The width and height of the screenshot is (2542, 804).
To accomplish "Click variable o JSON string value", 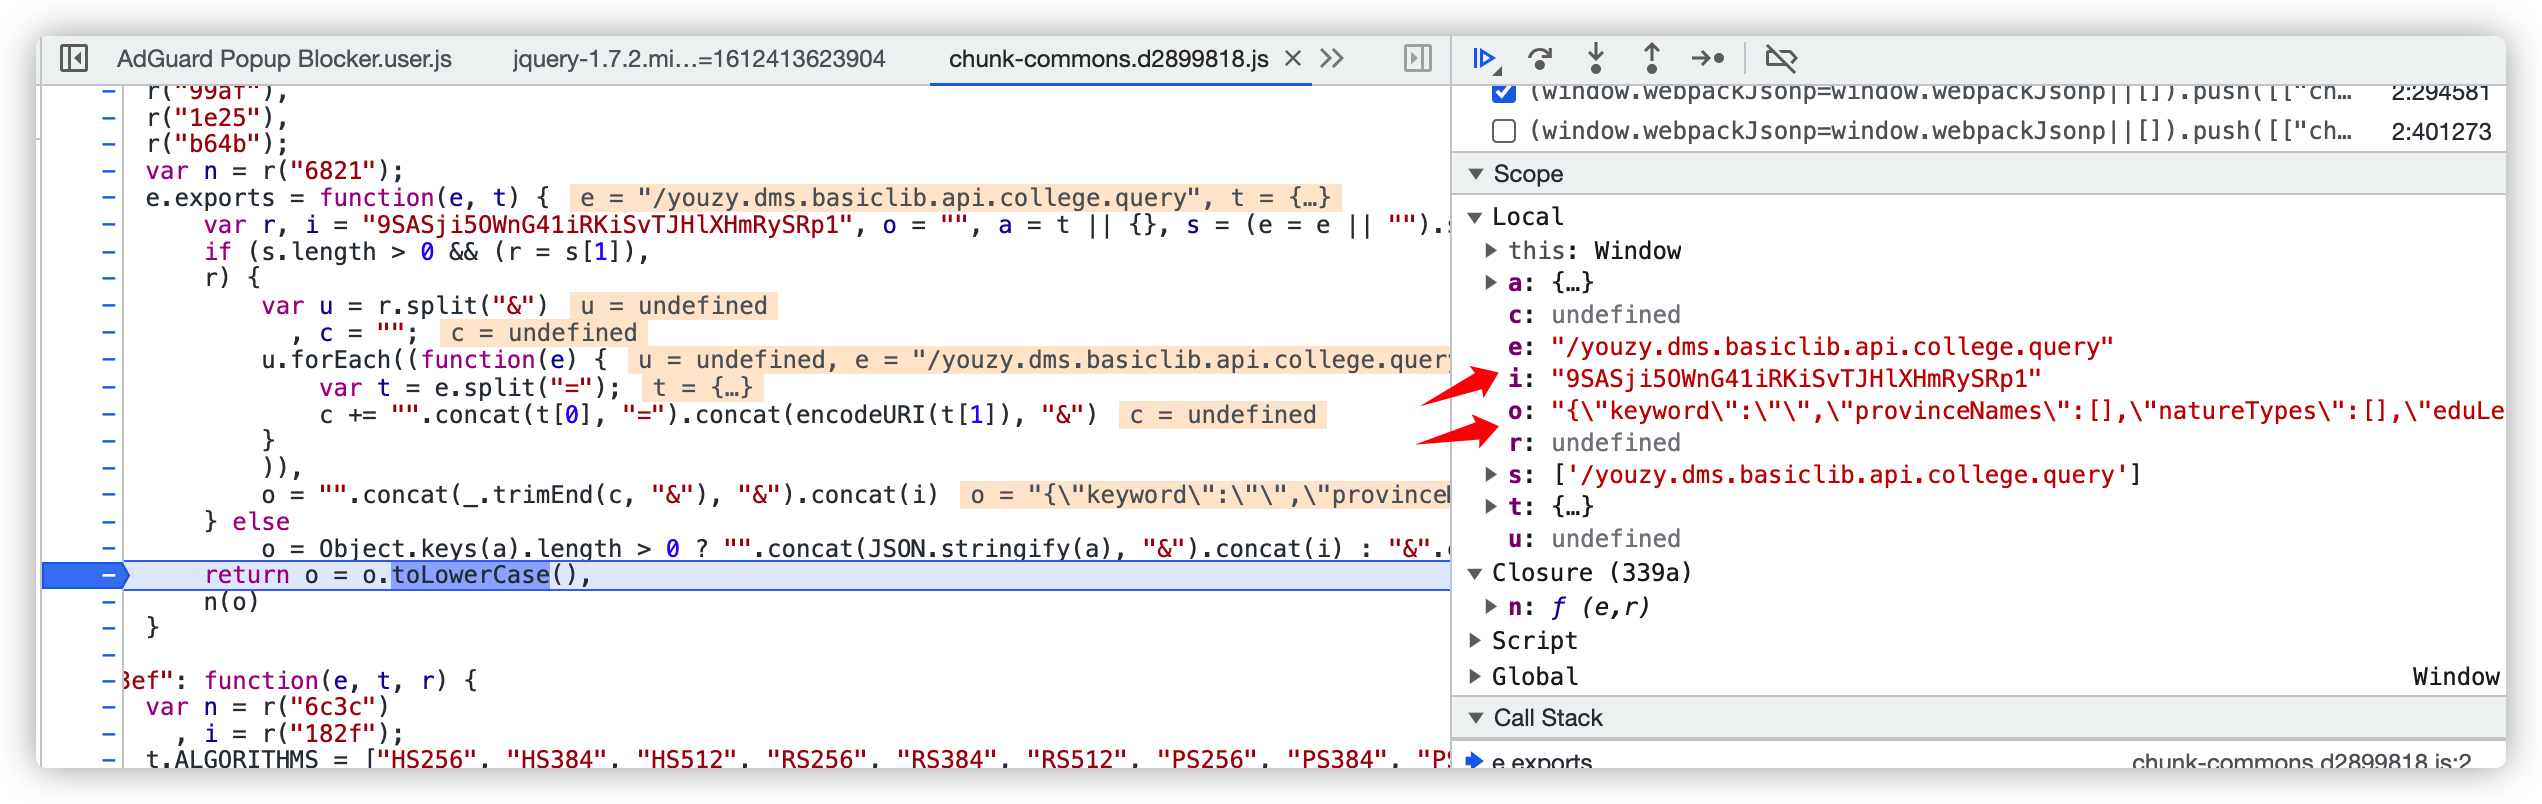I will (2027, 410).
